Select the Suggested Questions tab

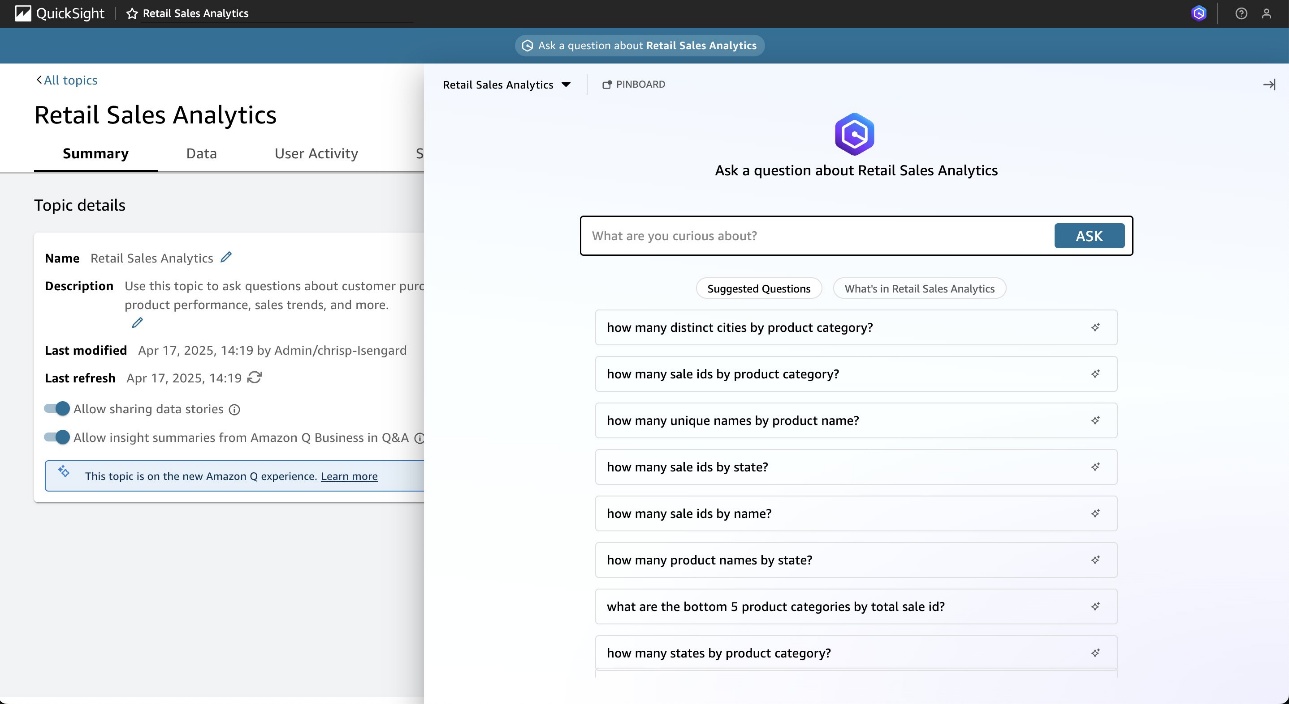(x=759, y=288)
